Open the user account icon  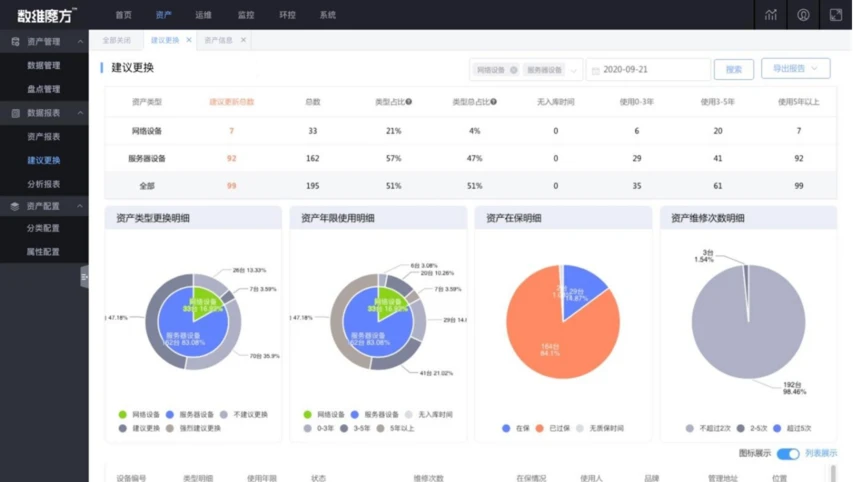coord(803,15)
